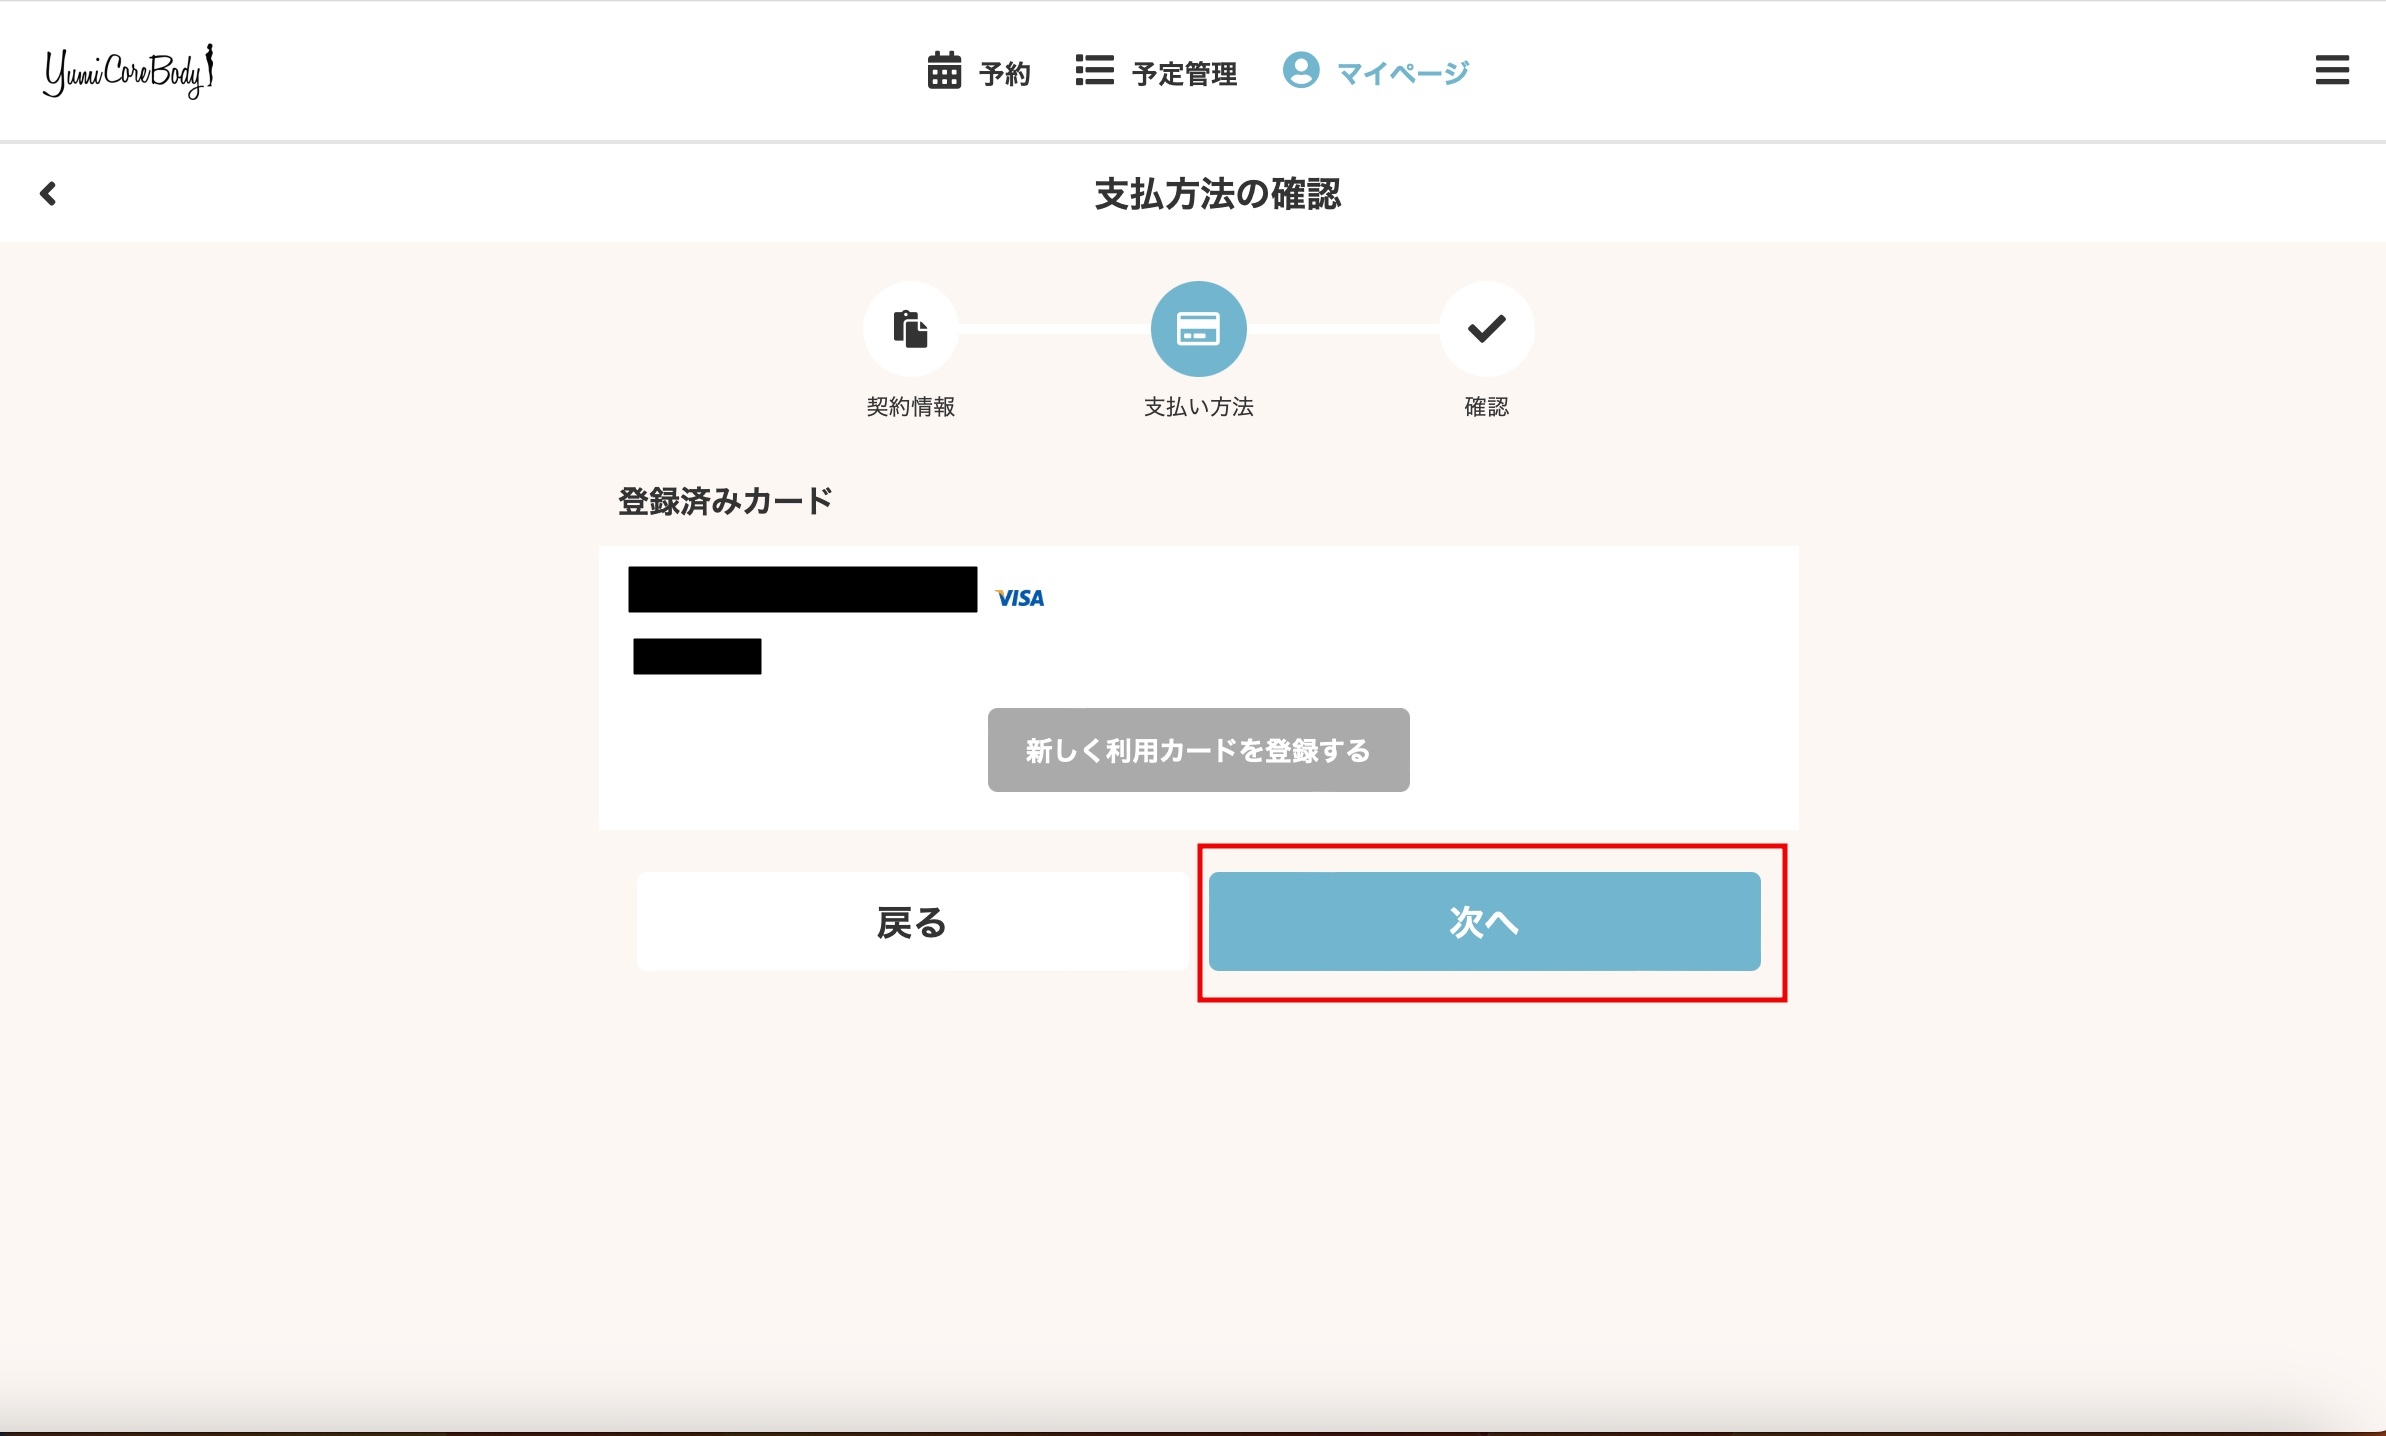Screen dimensions: 2386x1436
Task: Click the 支払い方法 step label text
Action: 1198,407
